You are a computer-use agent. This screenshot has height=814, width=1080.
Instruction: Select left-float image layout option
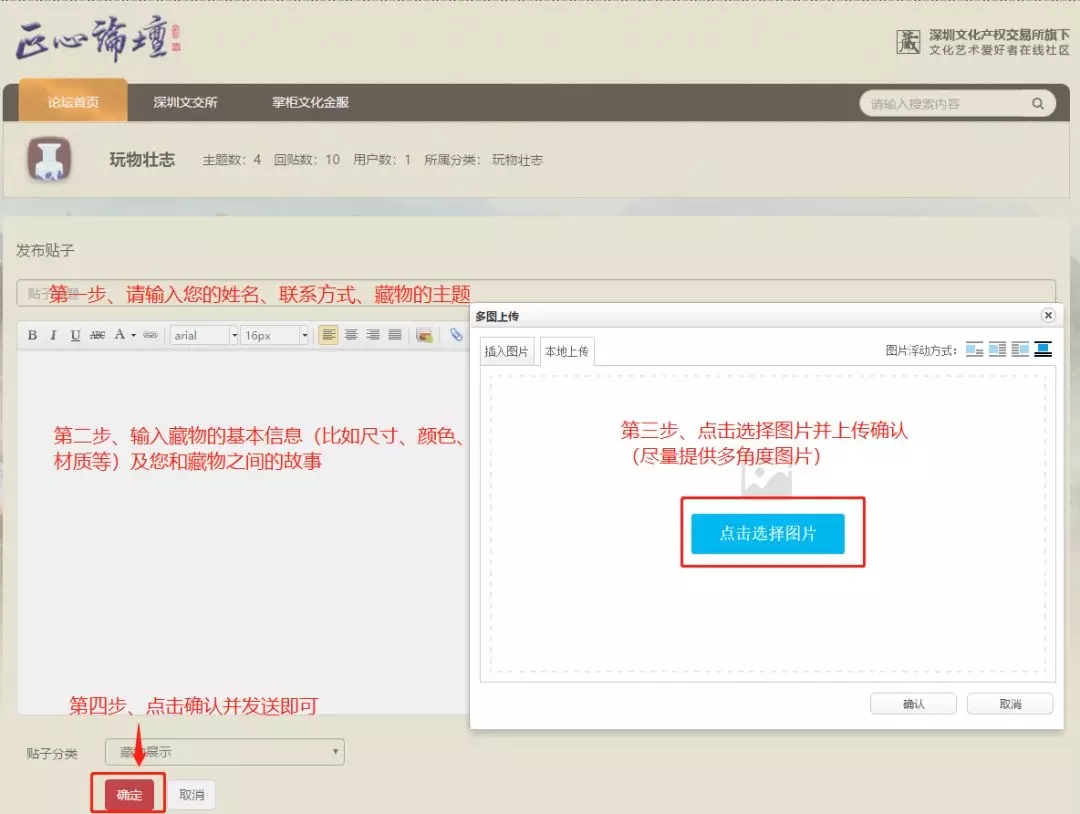pos(997,349)
